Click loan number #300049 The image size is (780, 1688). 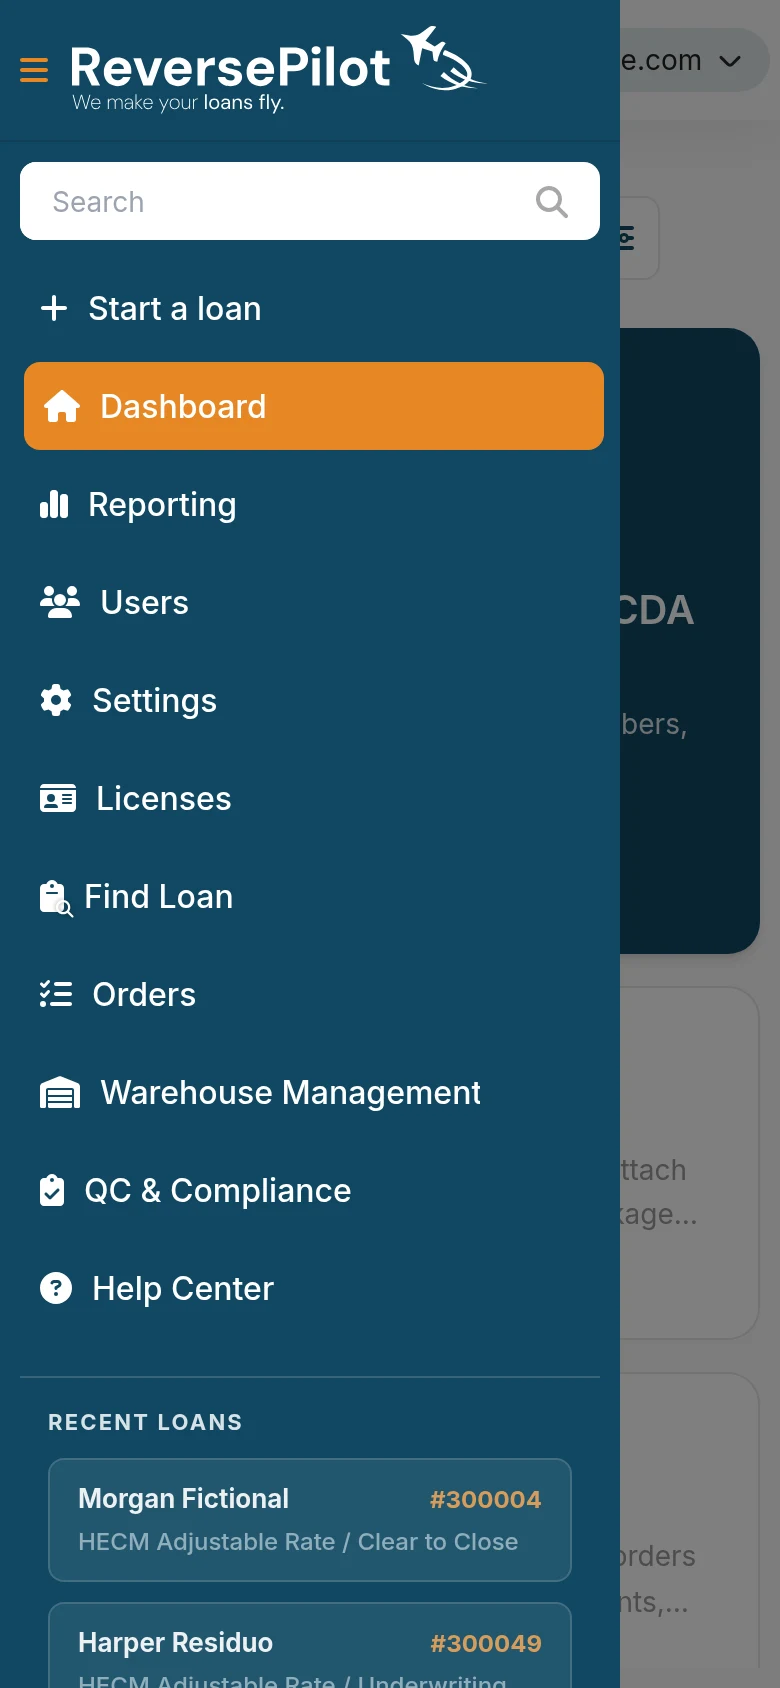coord(486,1643)
